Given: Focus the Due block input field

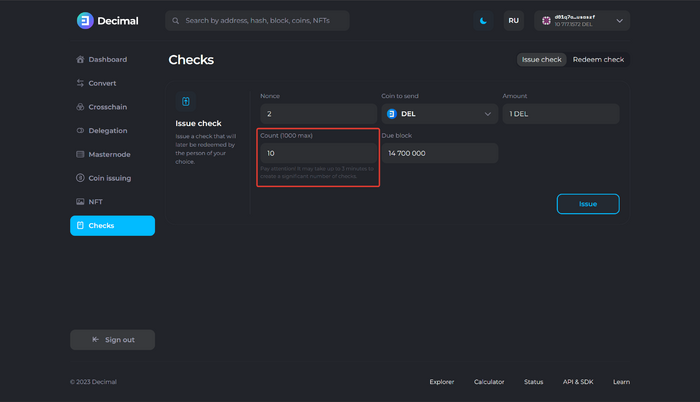Looking at the screenshot, I should (440, 153).
